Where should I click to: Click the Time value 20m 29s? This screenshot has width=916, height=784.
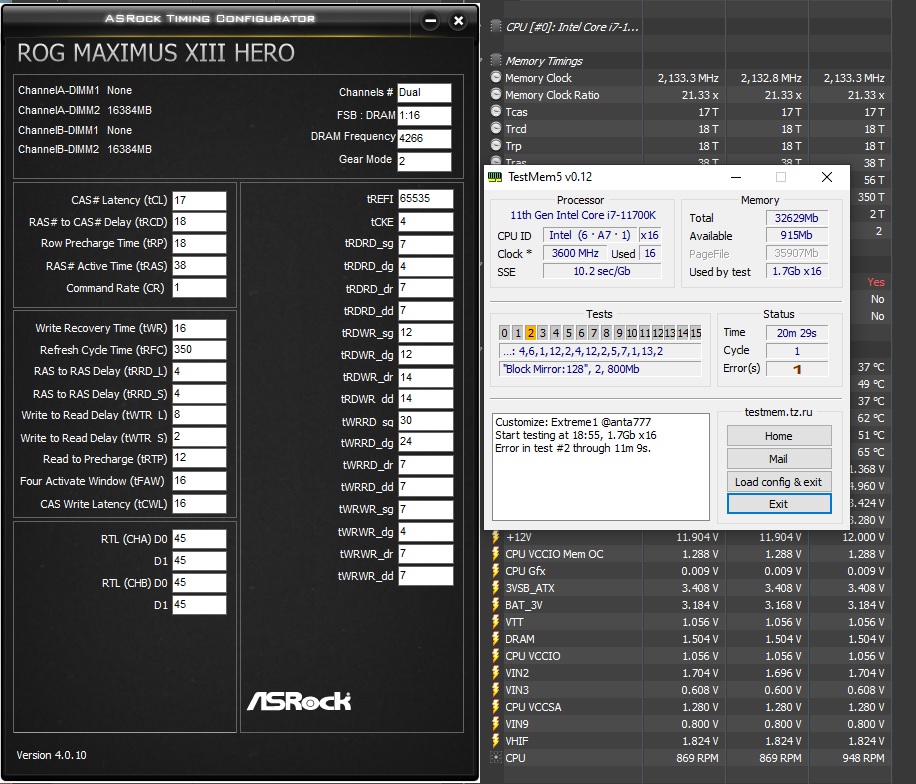coord(797,333)
